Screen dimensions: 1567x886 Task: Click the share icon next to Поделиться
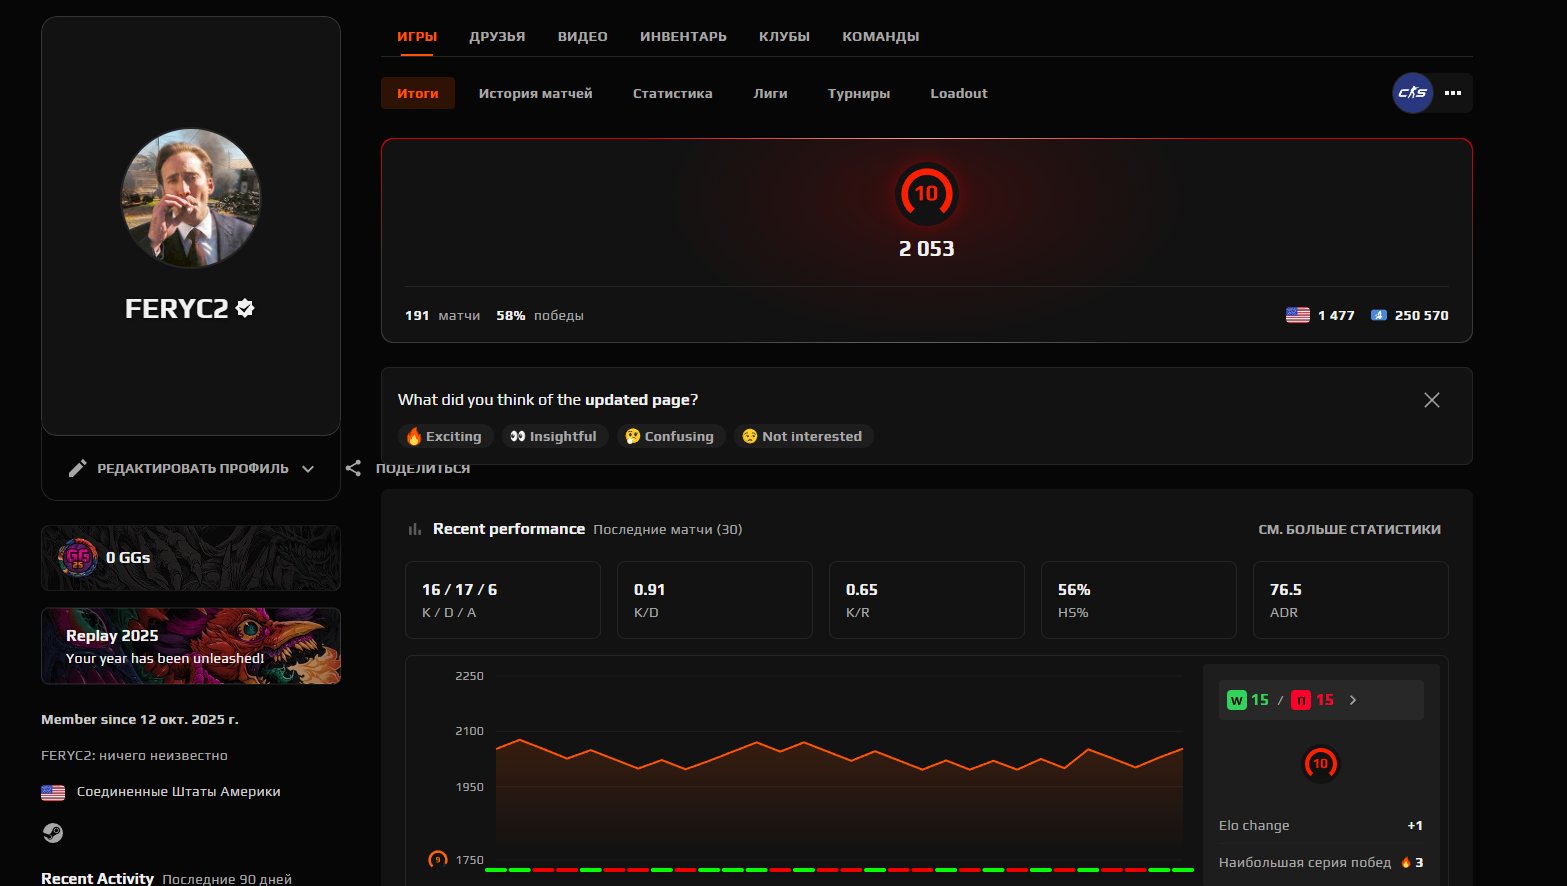pyautogui.click(x=352, y=467)
